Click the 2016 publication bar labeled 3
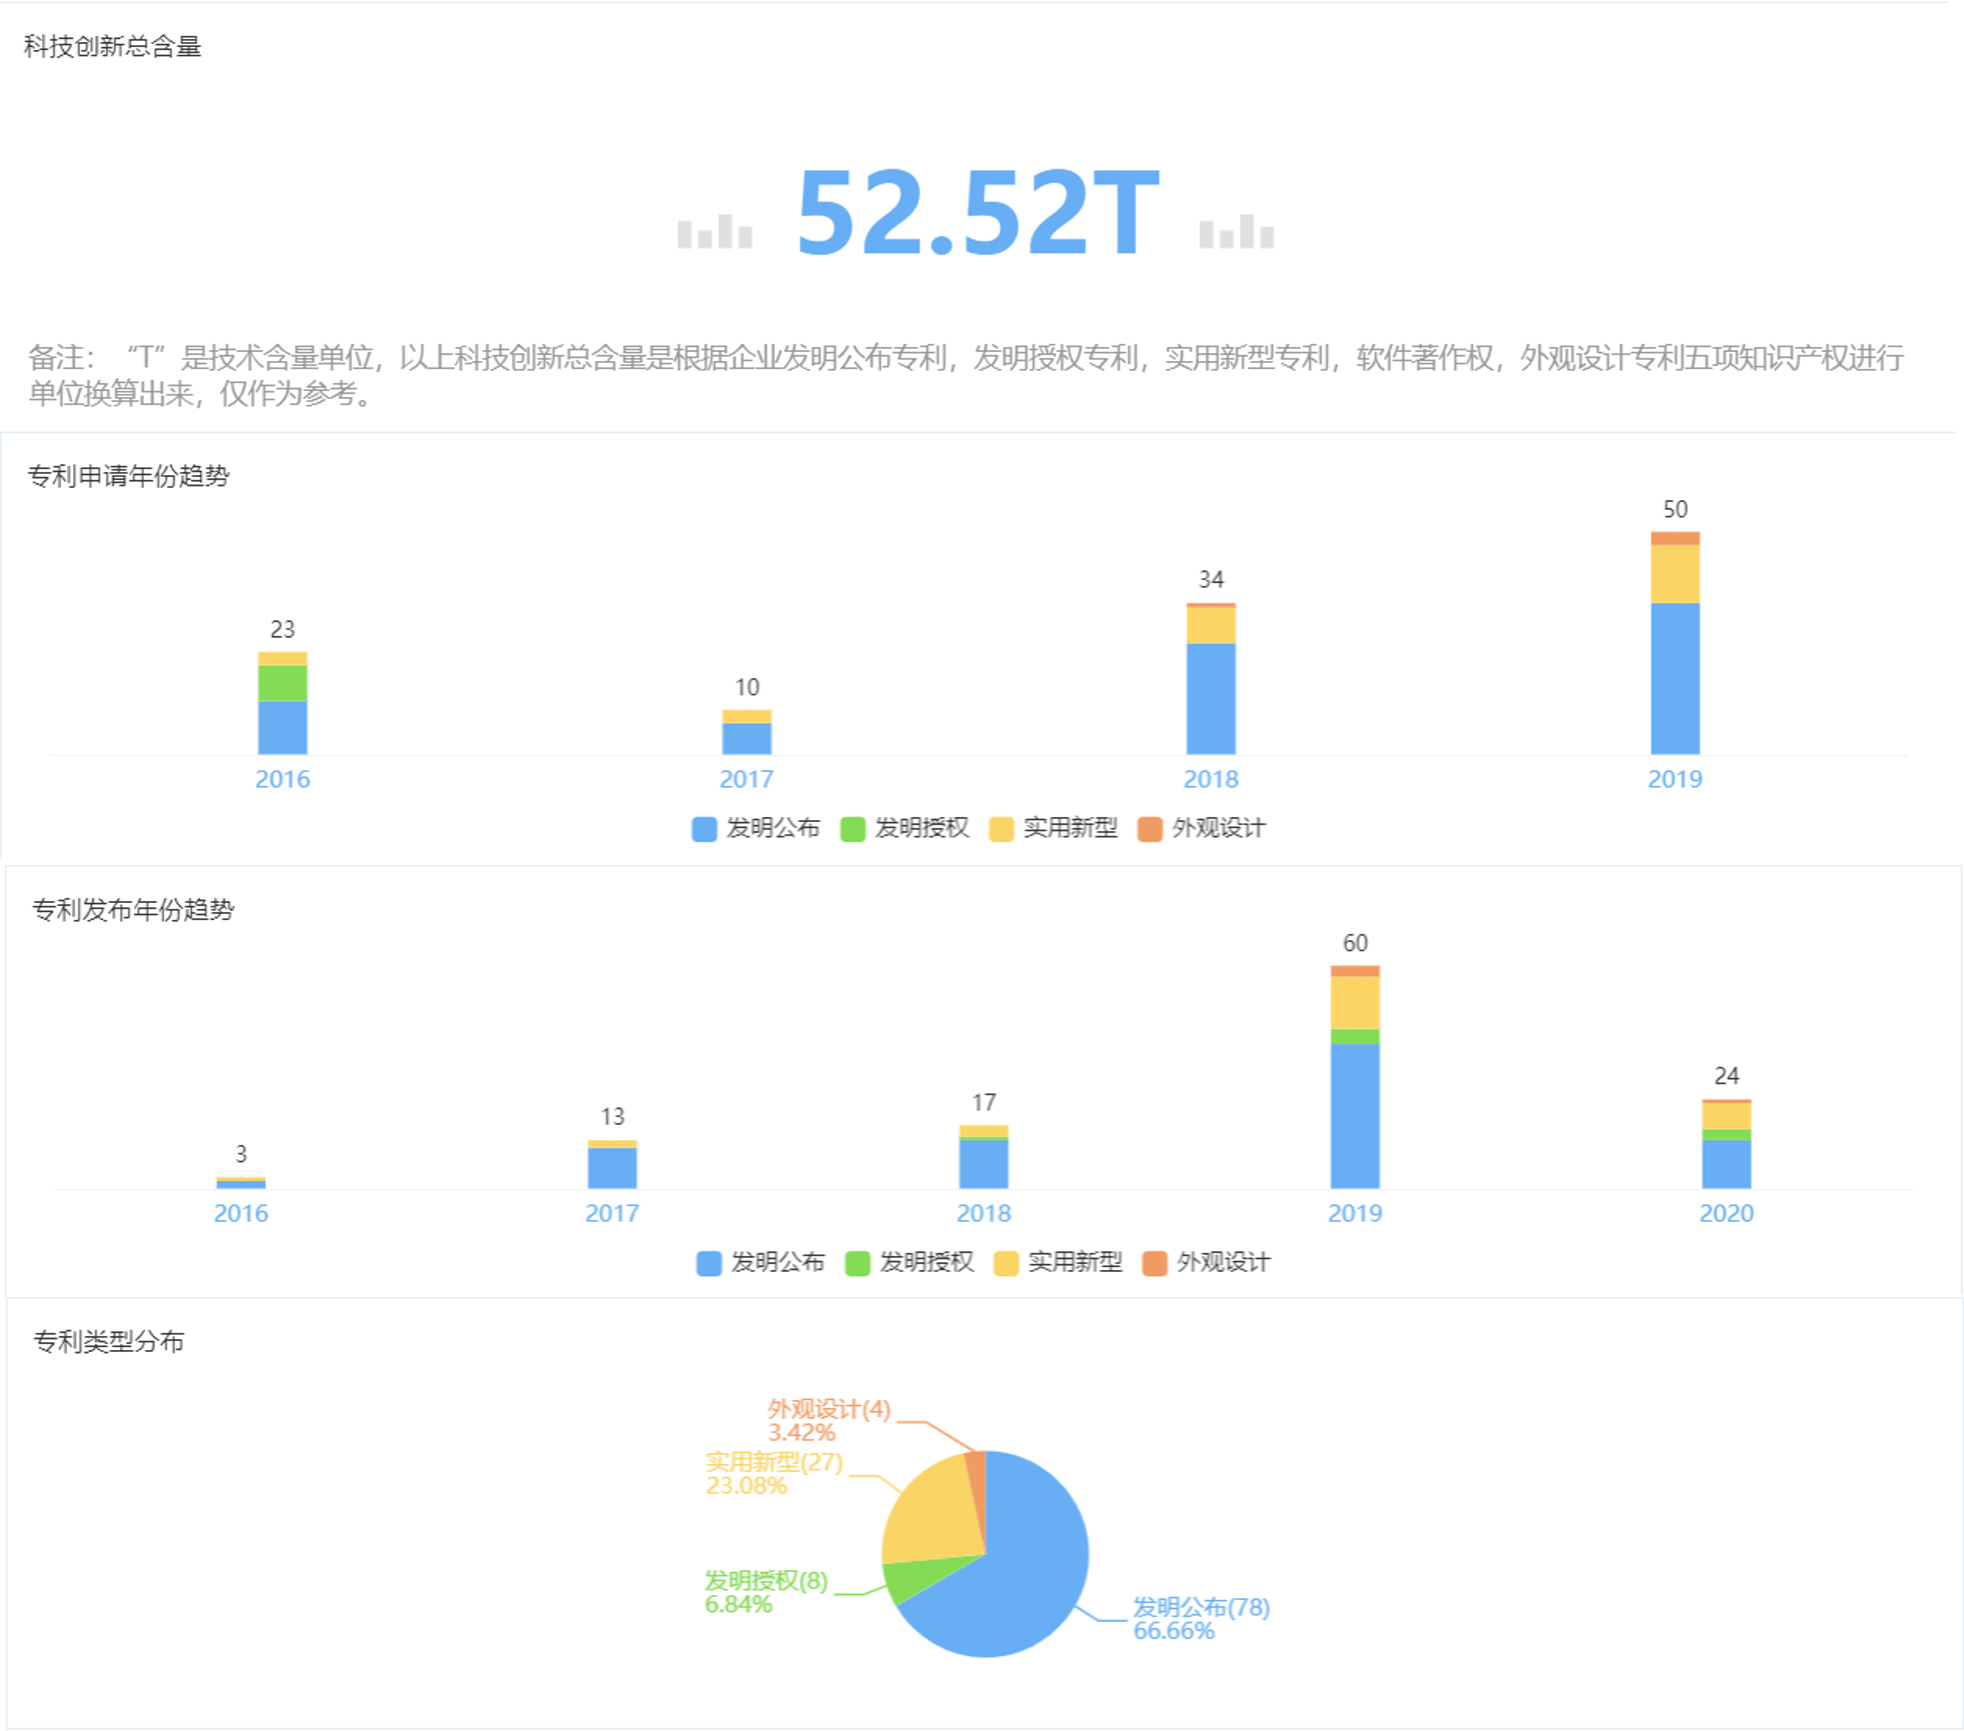This screenshot has width=1964, height=1731. click(241, 1183)
